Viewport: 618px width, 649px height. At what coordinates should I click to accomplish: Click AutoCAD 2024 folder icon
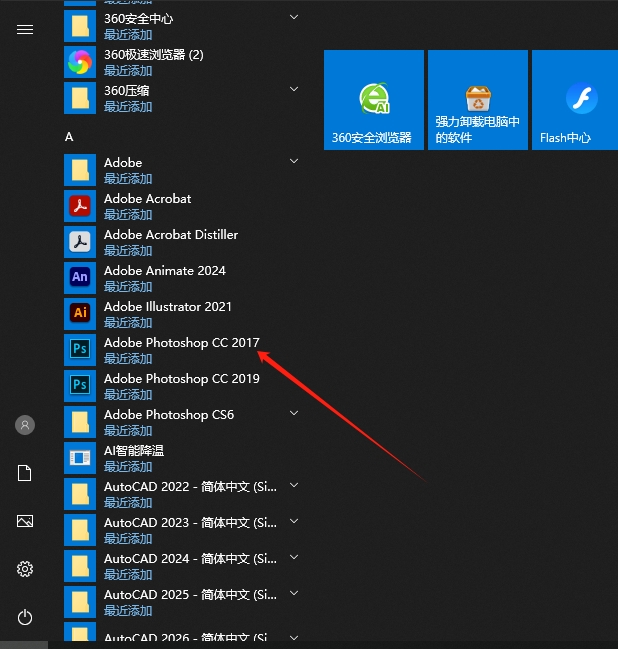80,566
